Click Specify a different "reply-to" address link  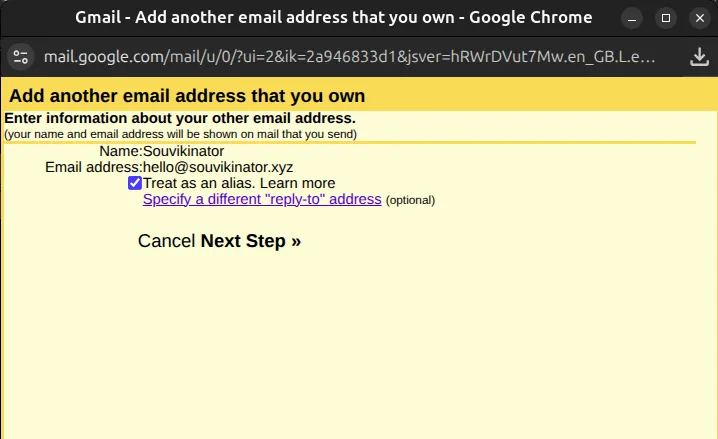click(x=262, y=199)
